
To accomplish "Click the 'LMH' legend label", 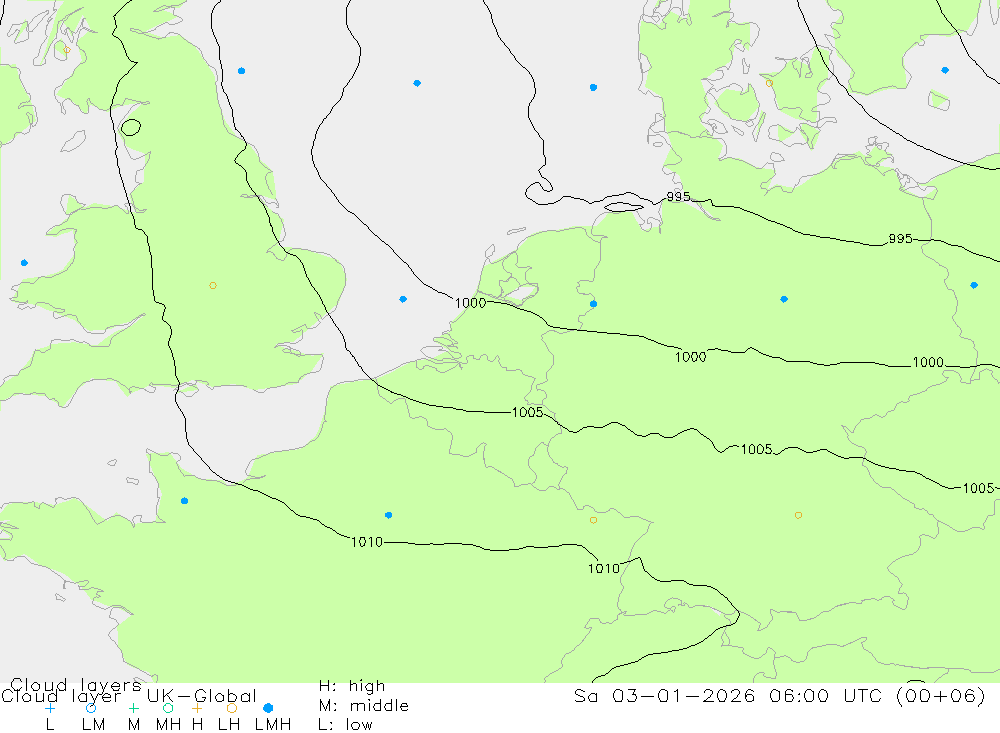I will tap(273, 725).
